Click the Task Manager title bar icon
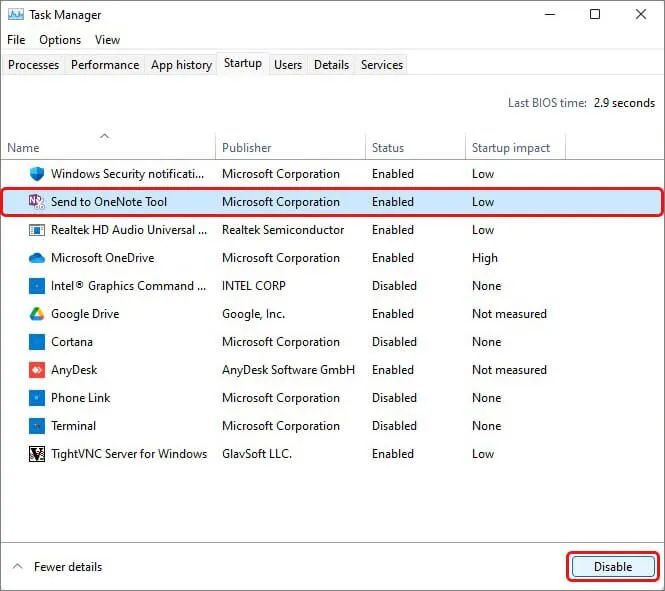The width and height of the screenshot is (665, 591). [x=16, y=15]
